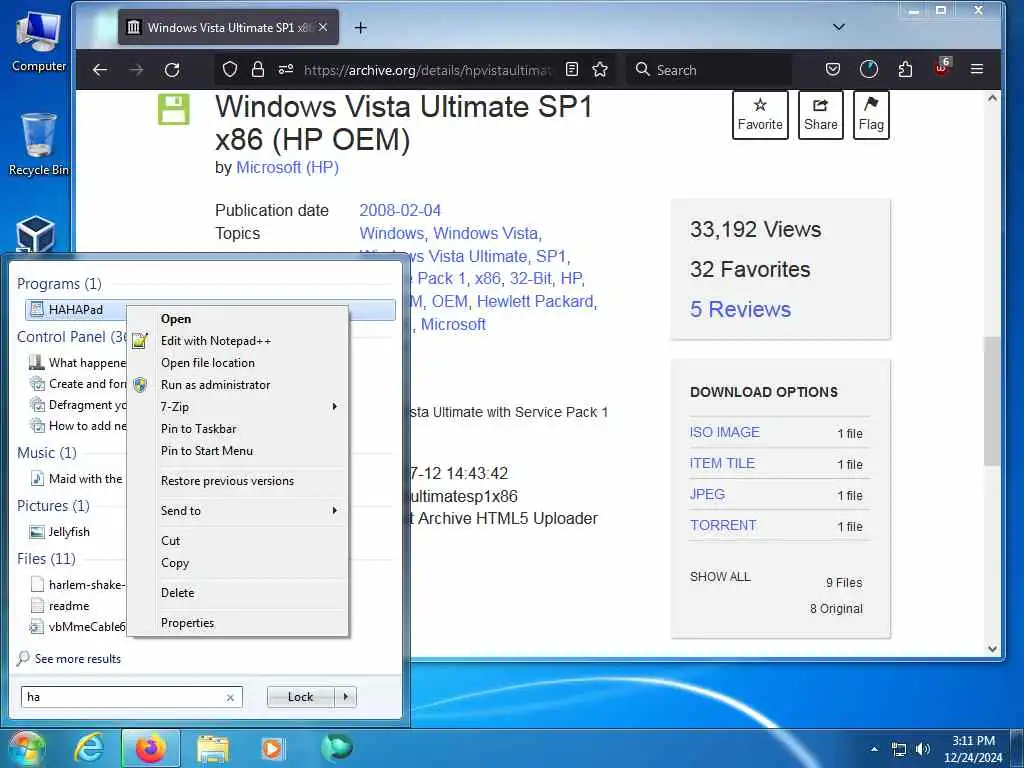
Task: Click the Lock button
Action: tap(300, 697)
